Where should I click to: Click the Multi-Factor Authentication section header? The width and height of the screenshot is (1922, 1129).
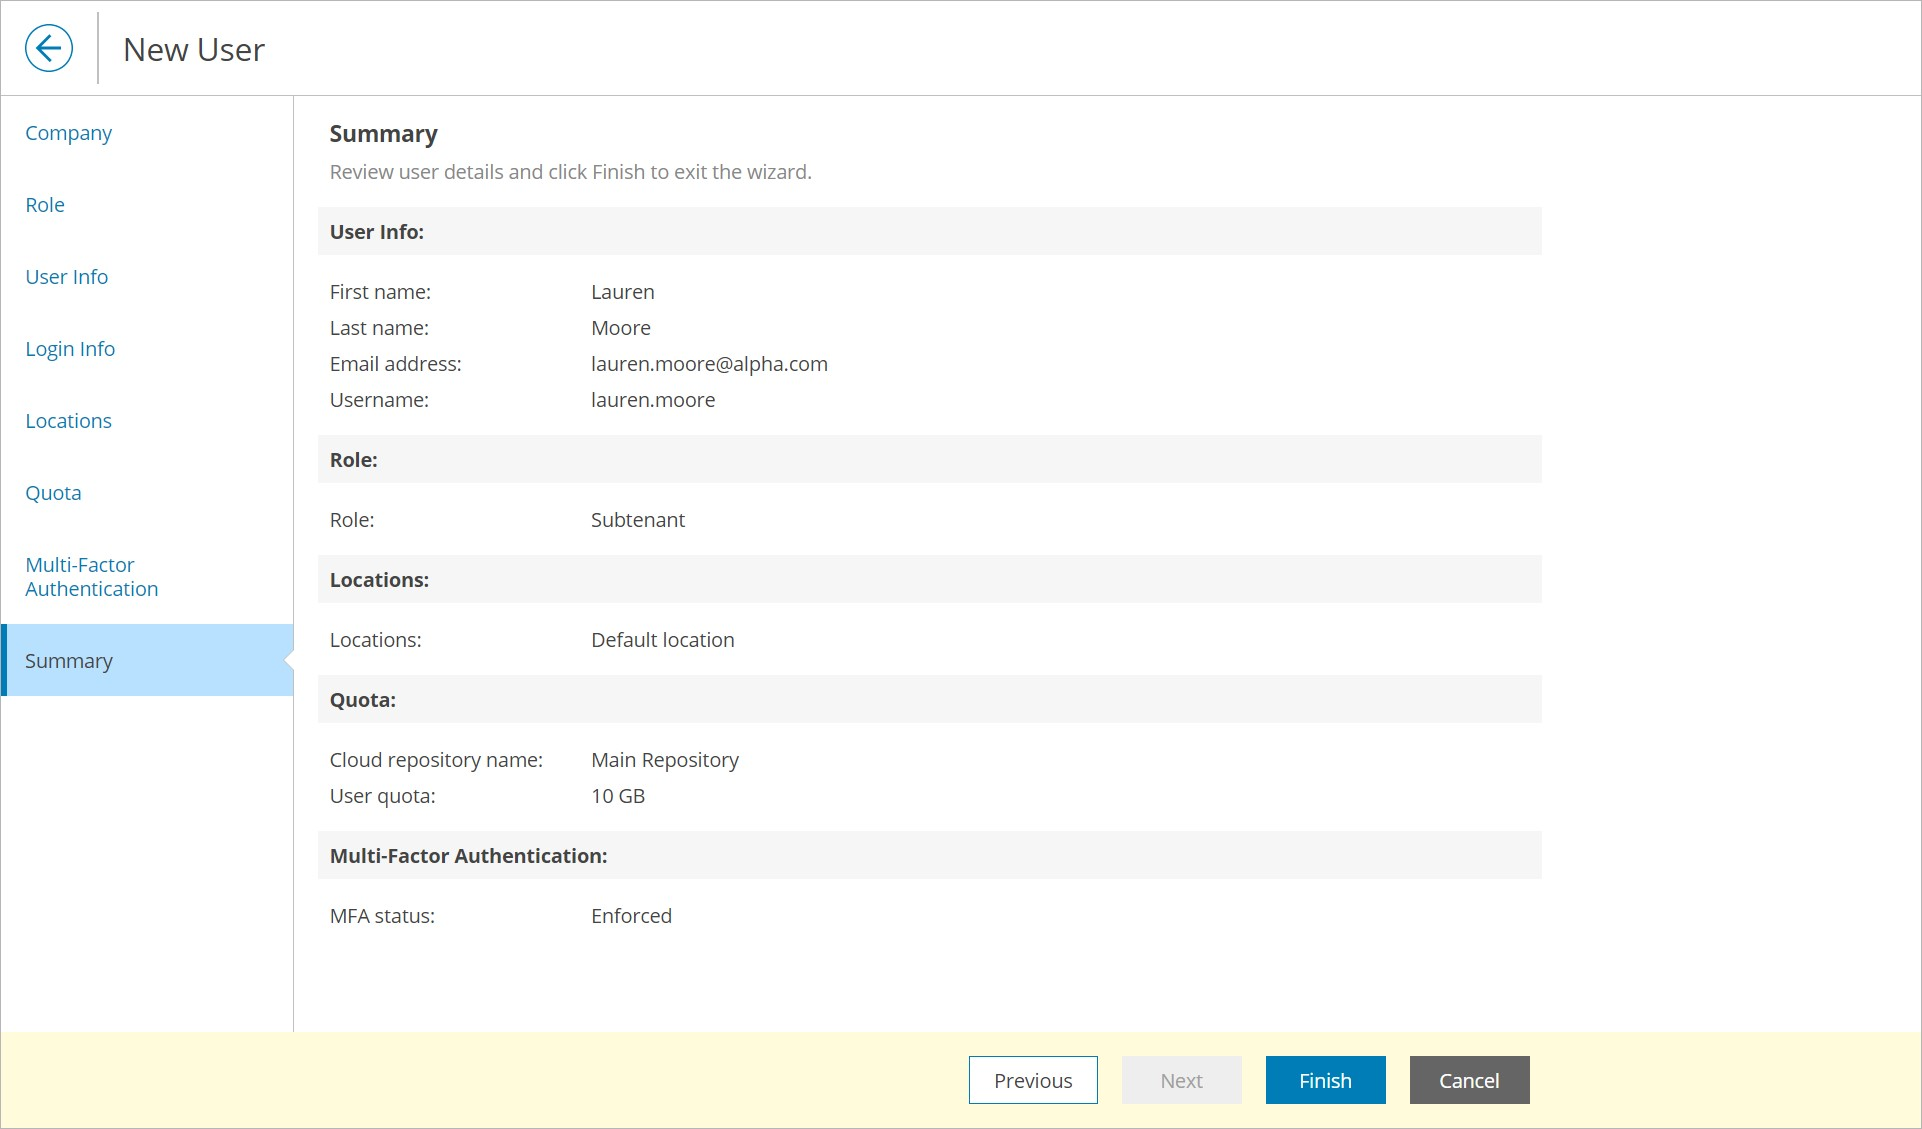click(x=468, y=856)
